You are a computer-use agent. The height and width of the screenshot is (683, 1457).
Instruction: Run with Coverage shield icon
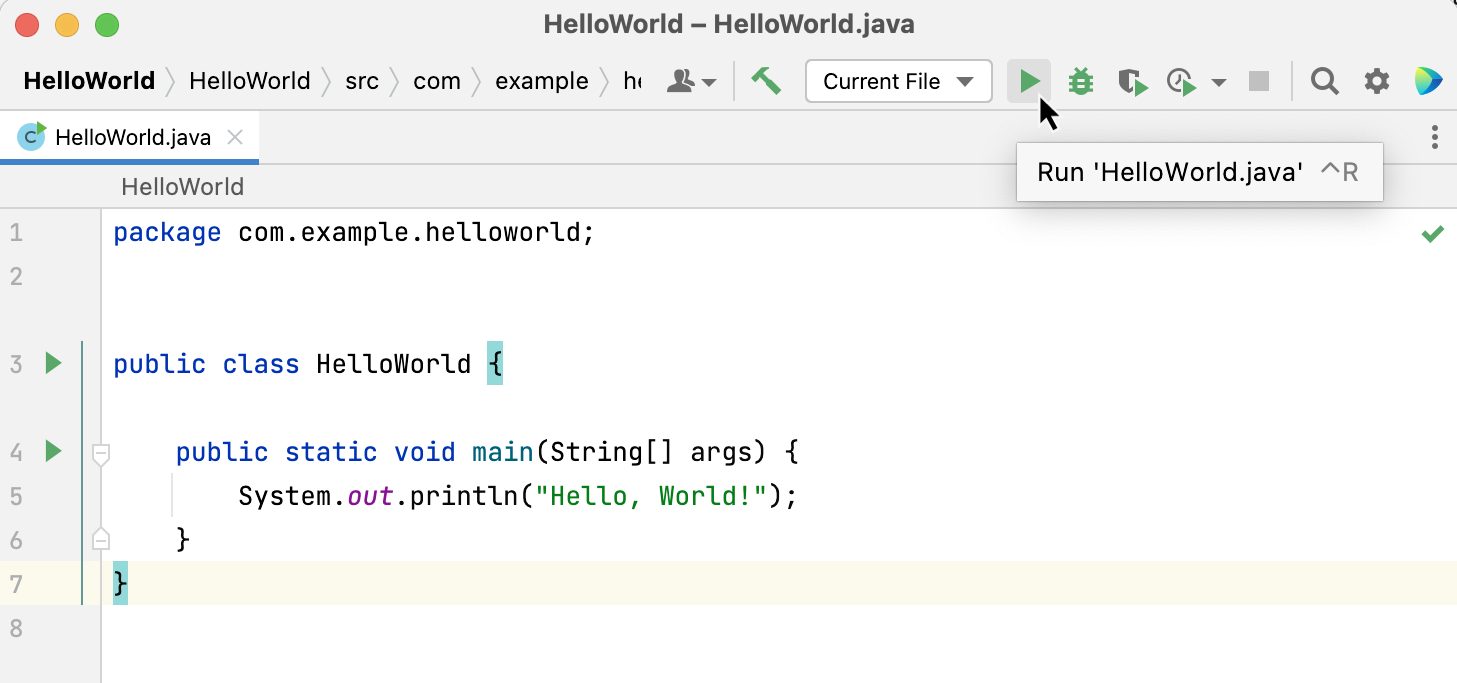[1132, 82]
